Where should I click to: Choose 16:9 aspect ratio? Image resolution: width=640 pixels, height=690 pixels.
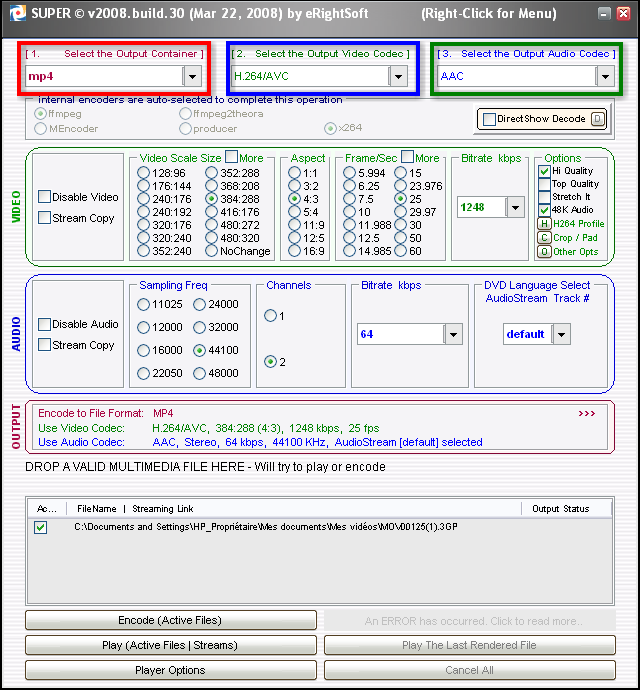(x=294, y=251)
